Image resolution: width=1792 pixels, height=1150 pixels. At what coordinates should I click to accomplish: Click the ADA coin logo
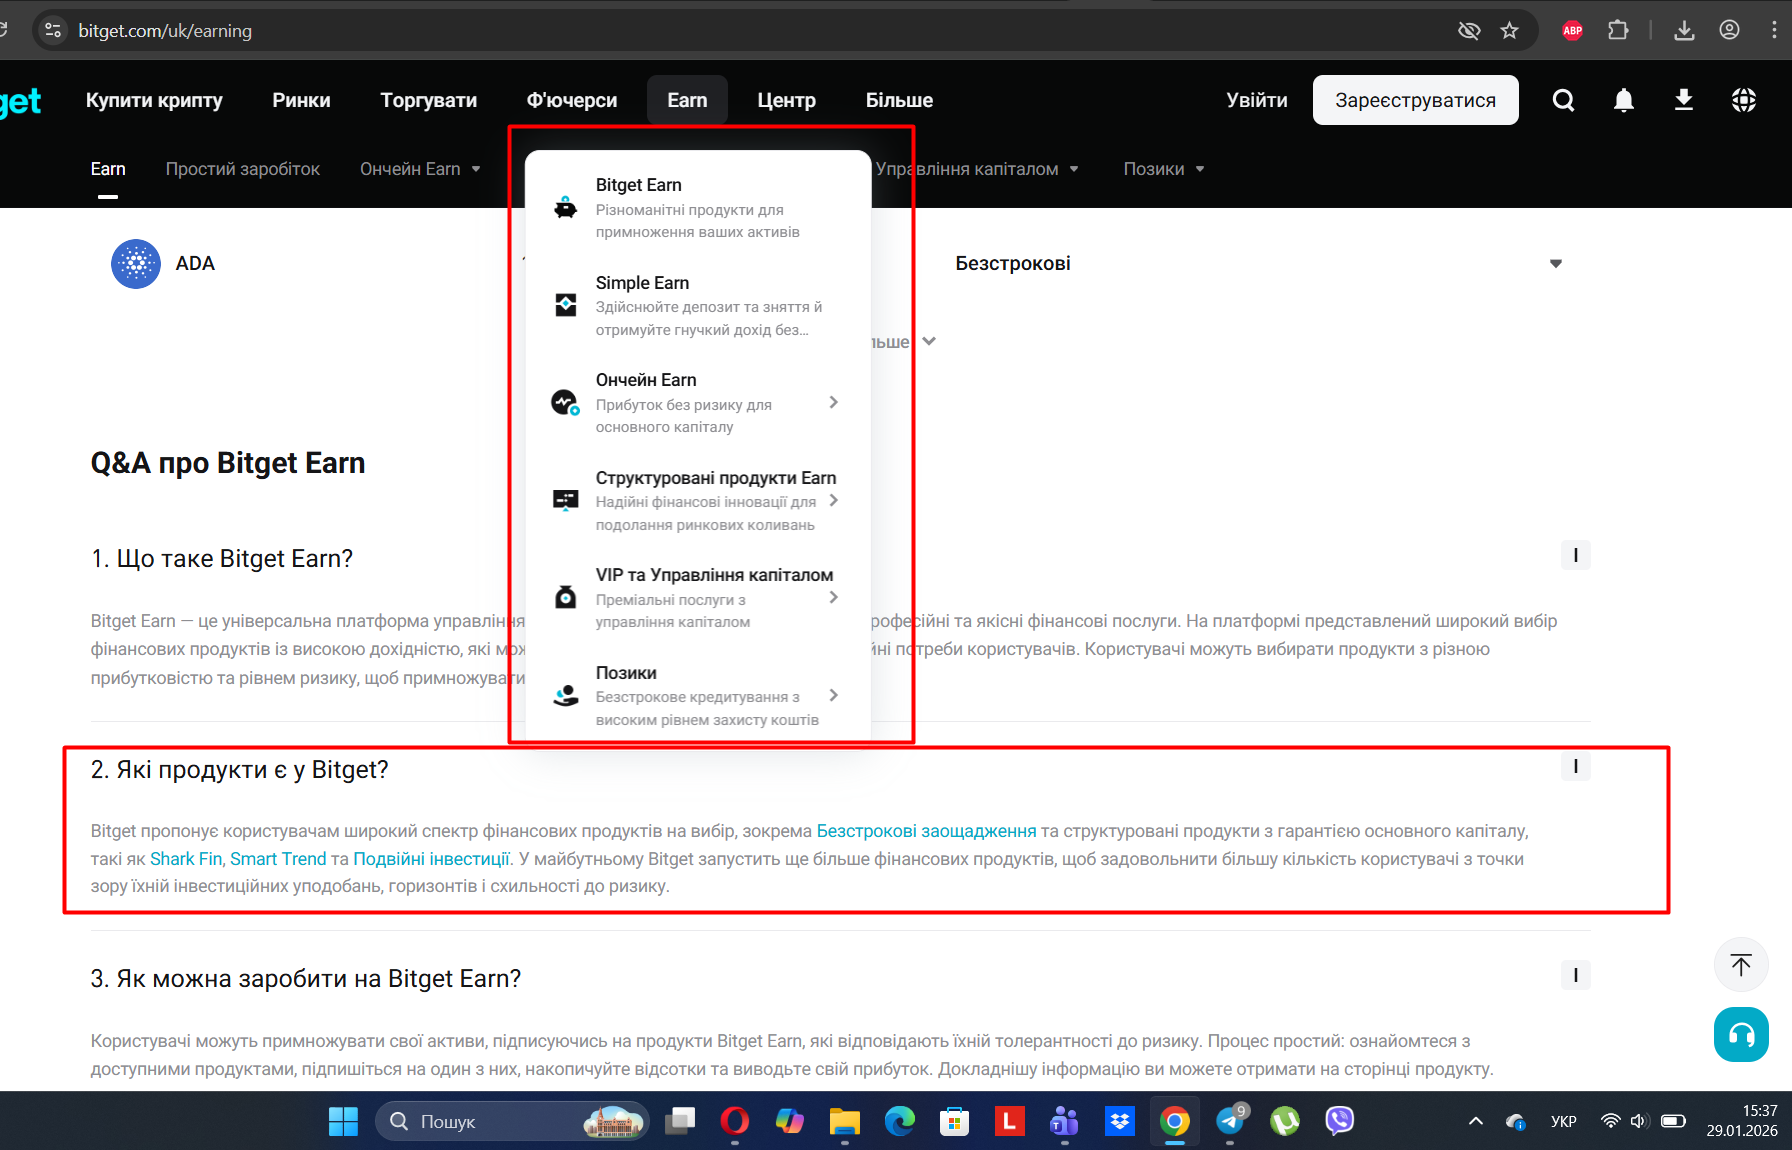[x=136, y=264]
